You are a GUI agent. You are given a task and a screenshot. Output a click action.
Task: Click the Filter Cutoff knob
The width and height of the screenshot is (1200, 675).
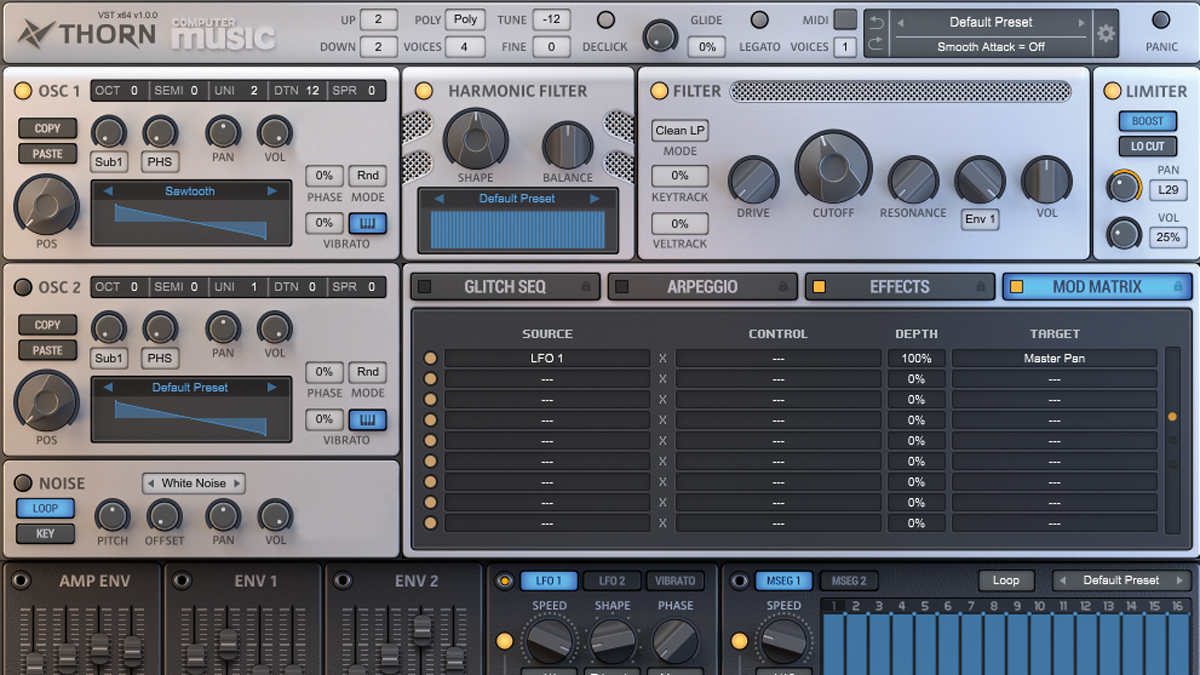point(833,167)
